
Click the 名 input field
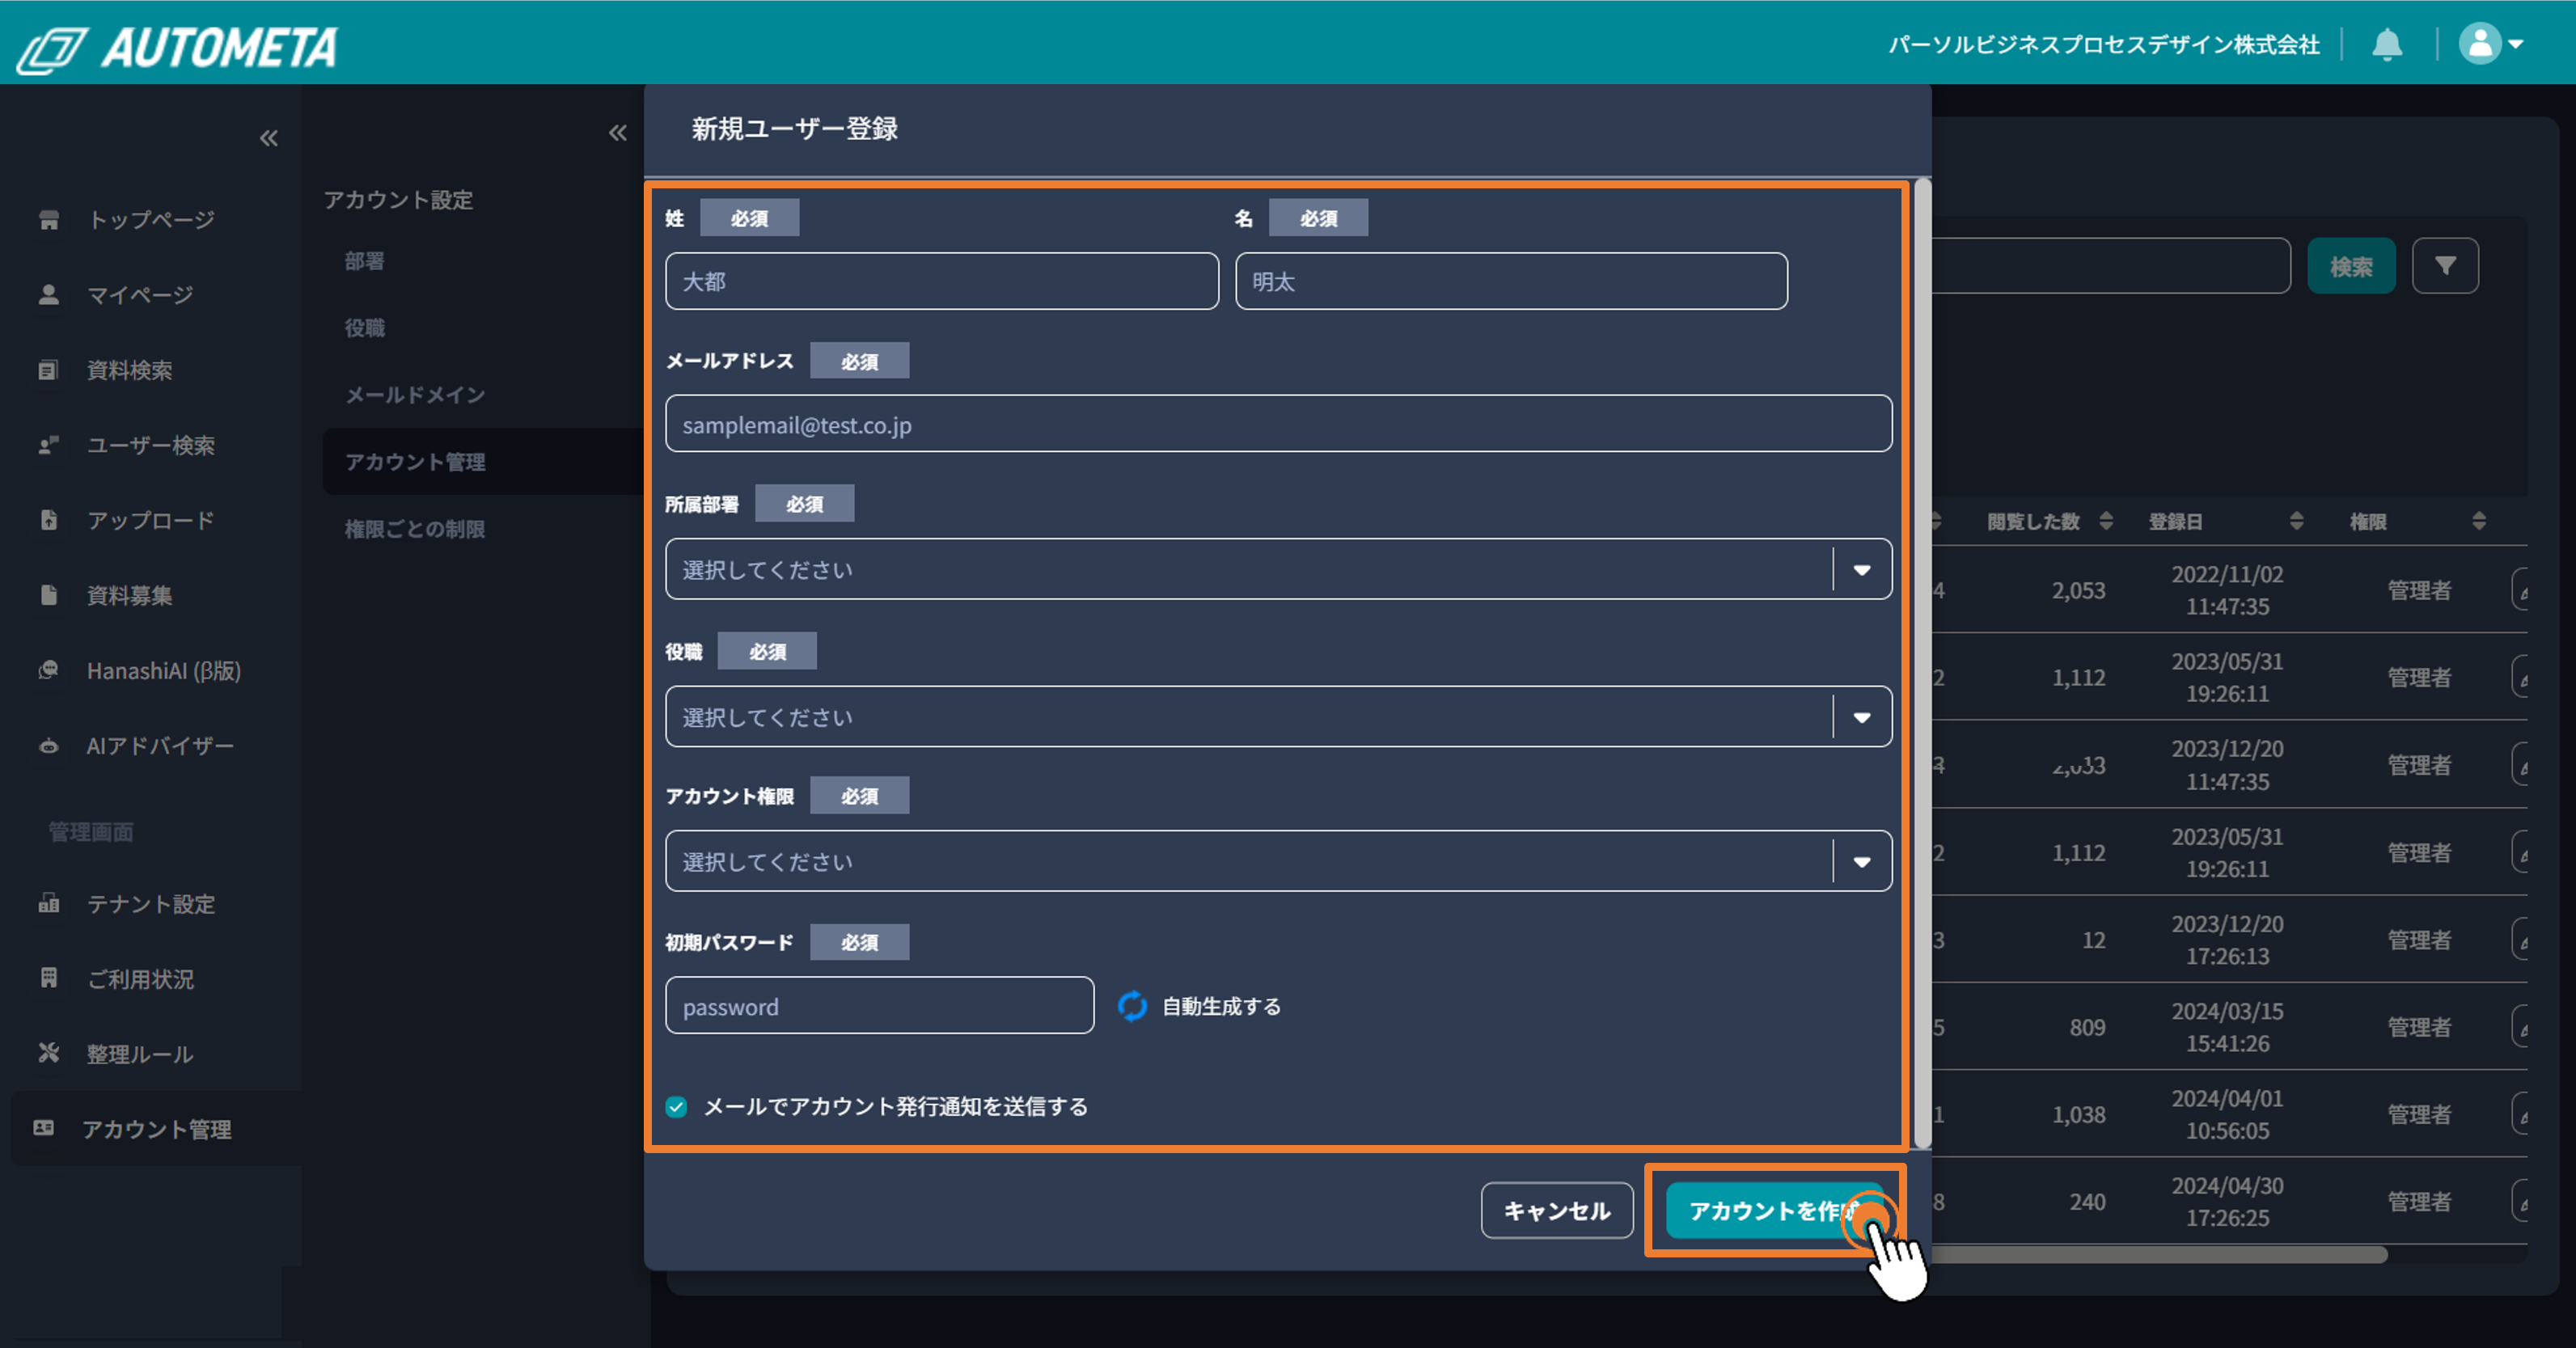coord(1511,281)
